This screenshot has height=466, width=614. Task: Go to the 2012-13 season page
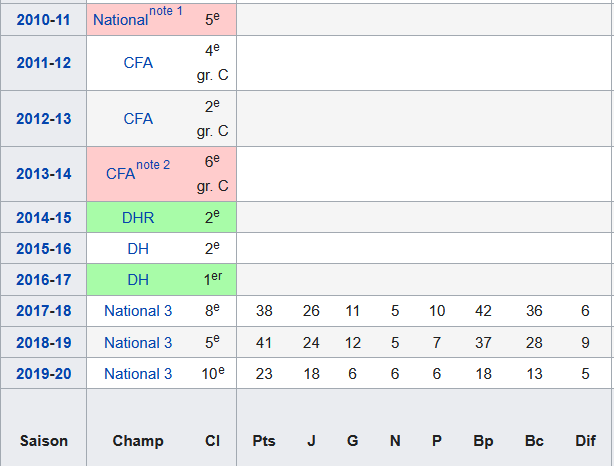click(43, 118)
